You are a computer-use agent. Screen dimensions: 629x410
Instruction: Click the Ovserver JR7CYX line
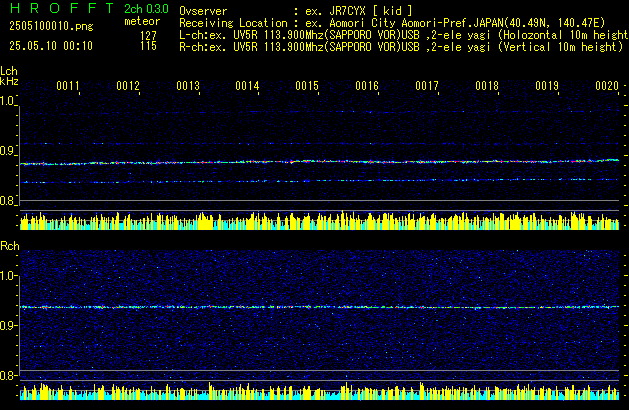coord(296,11)
